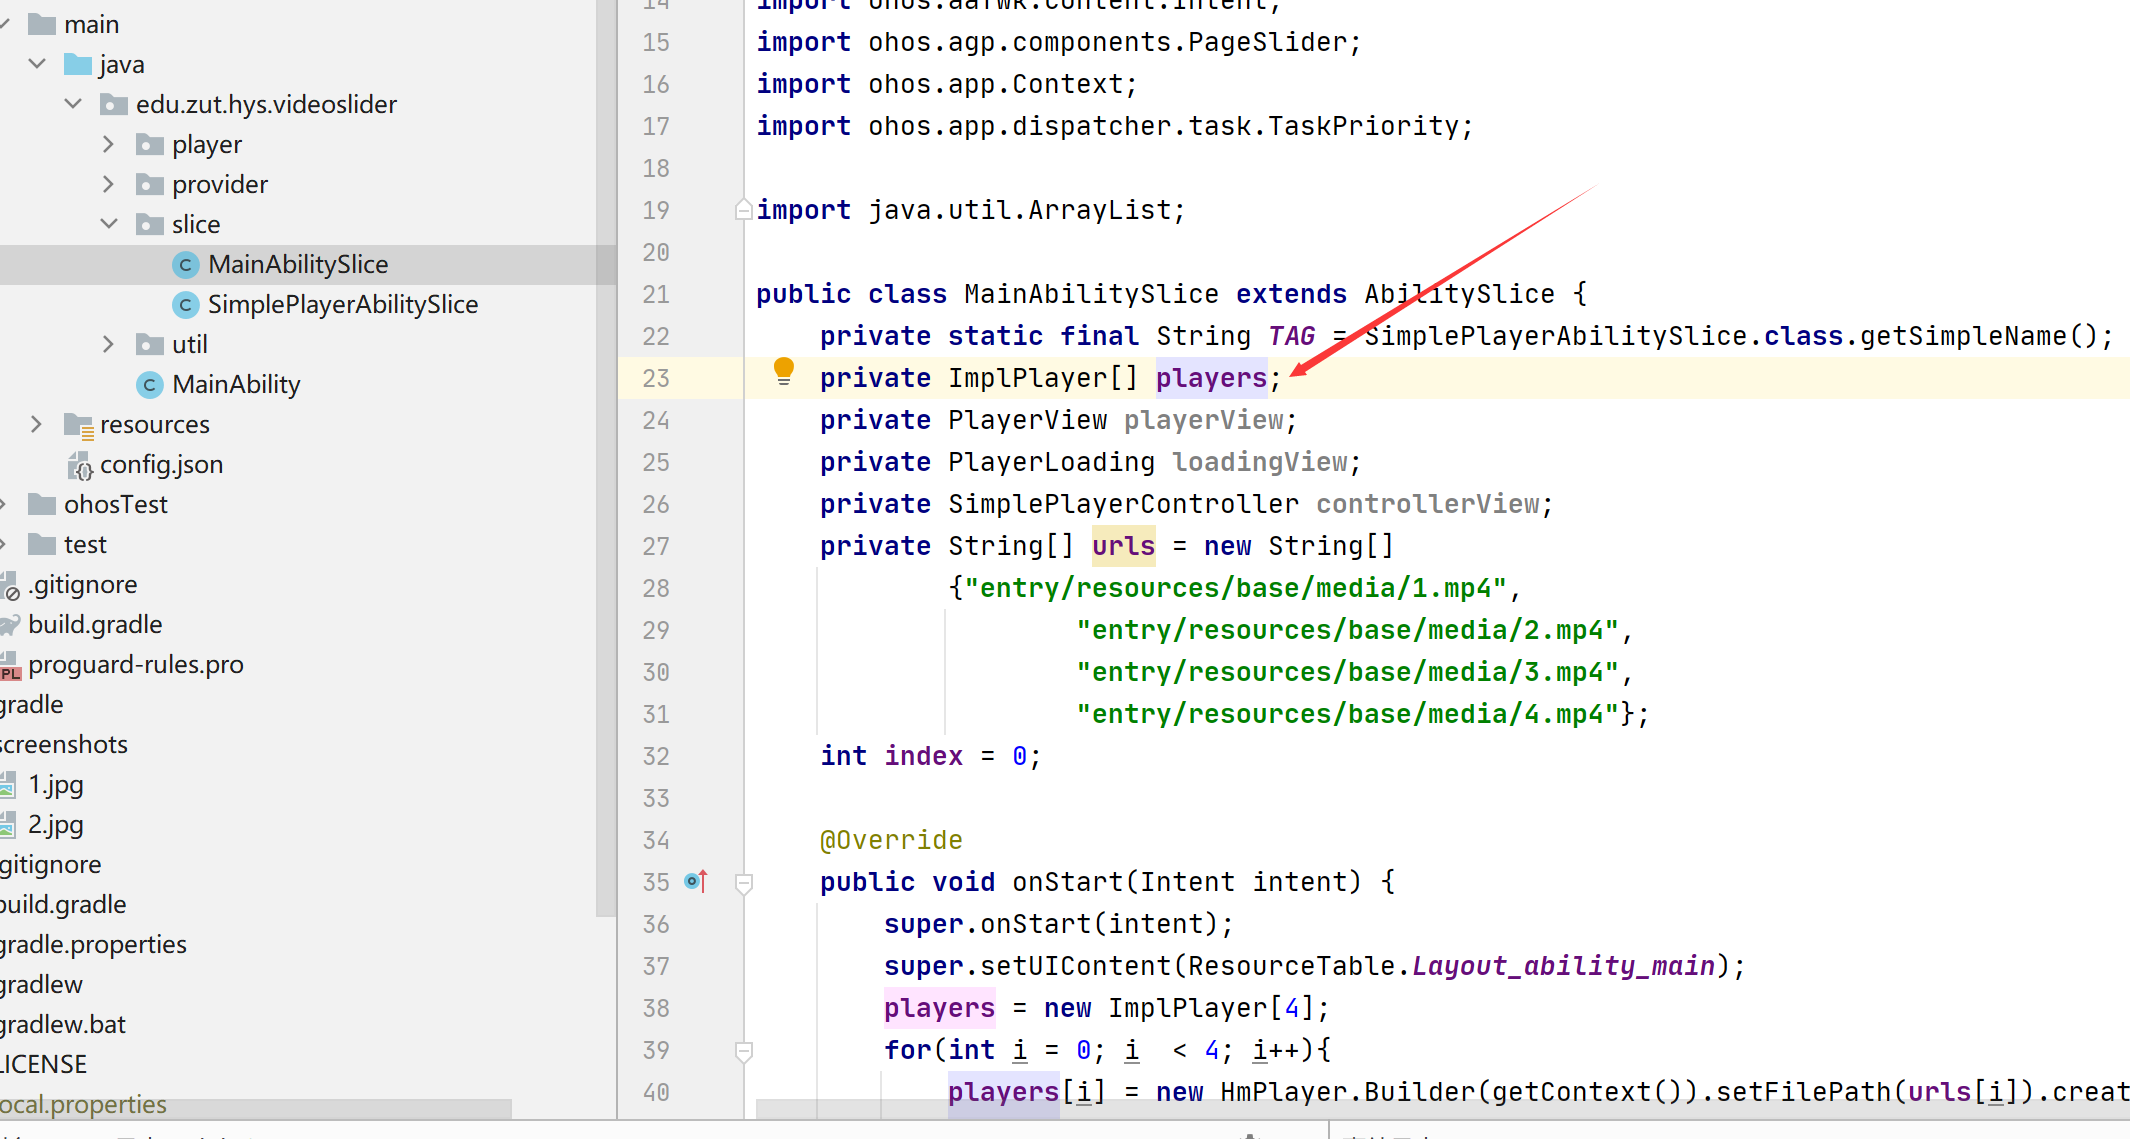Click the SimplePlayerAbilitySlice reference in TAG line
The width and height of the screenshot is (2130, 1139).
coord(1554,336)
